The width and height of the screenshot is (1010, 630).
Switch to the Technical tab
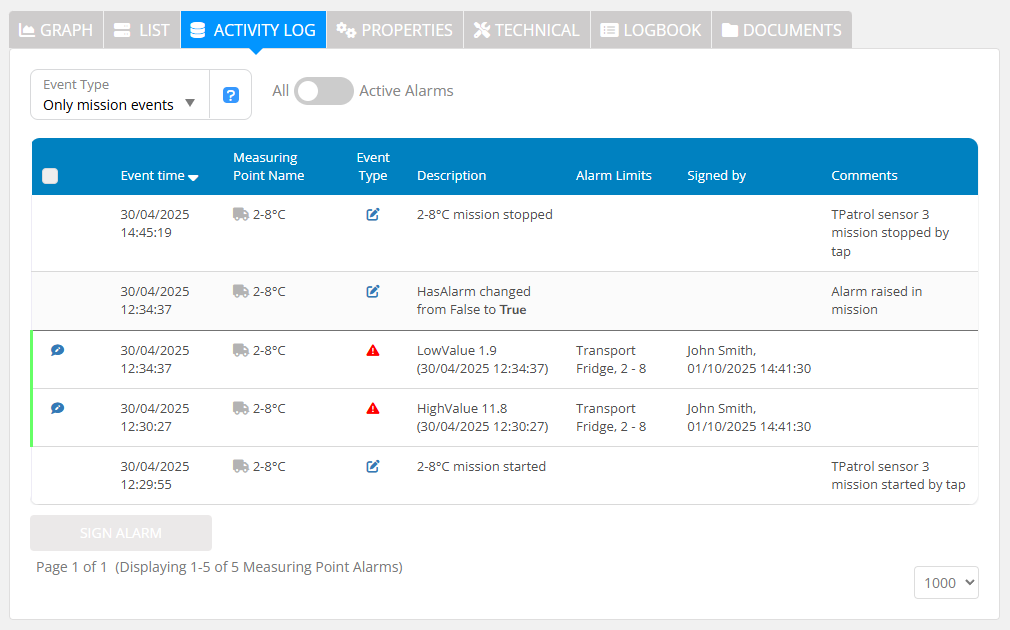point(526,30)
